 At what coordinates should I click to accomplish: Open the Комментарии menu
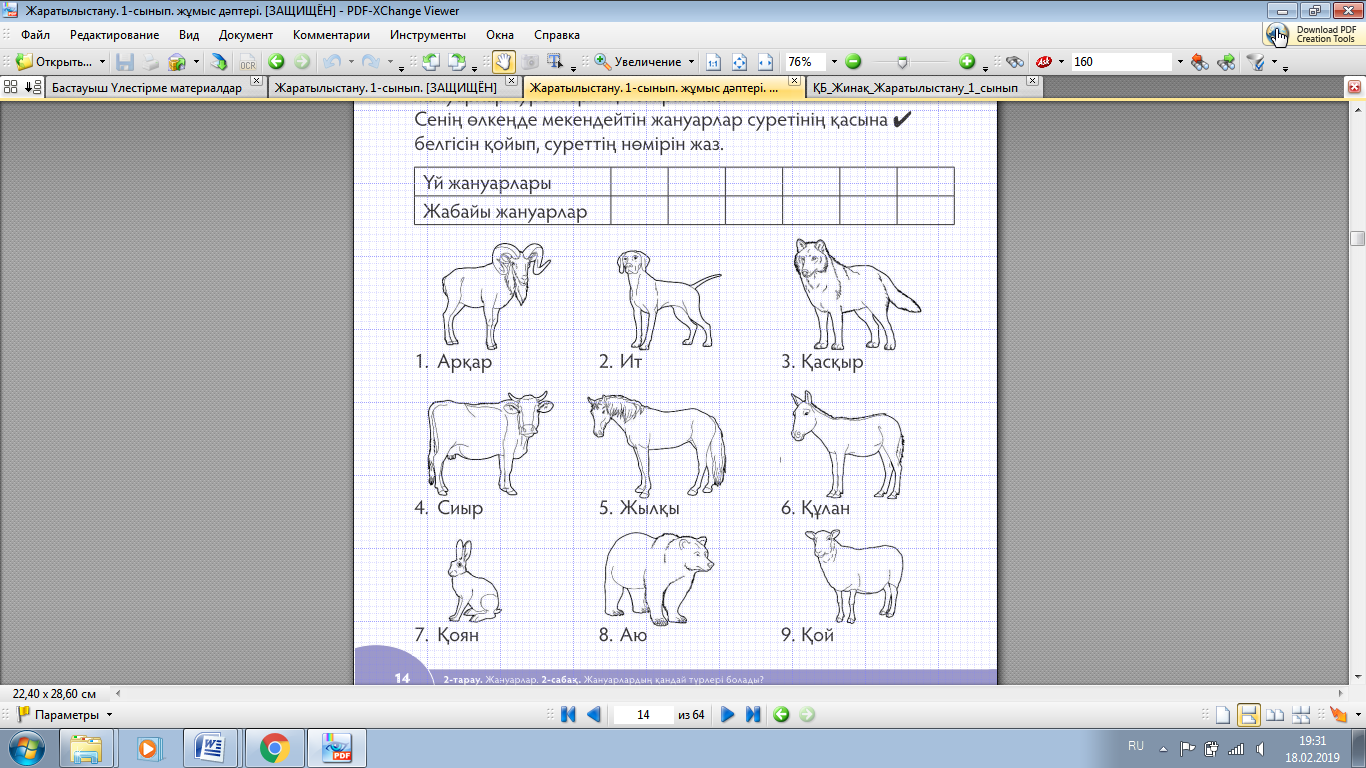point(331,35)
